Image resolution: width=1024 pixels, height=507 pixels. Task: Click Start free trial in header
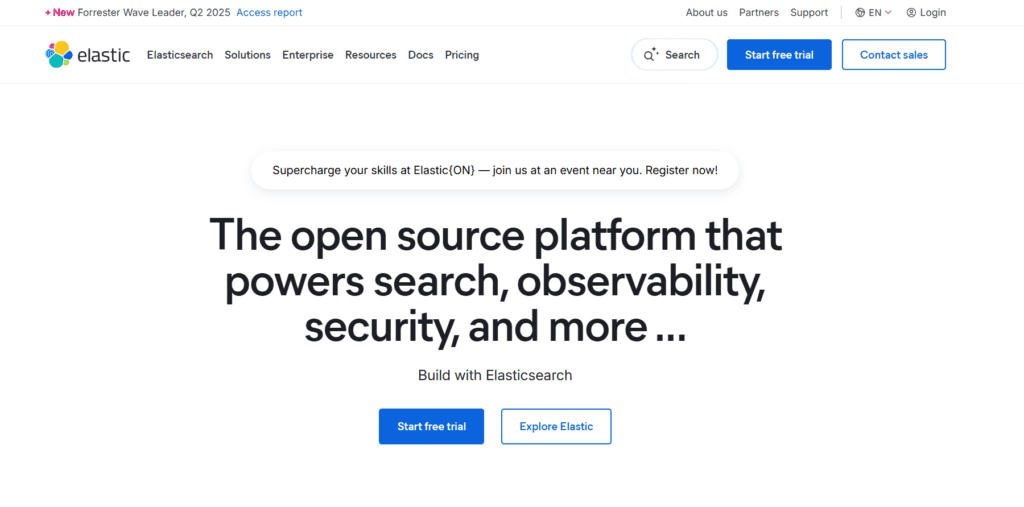(779, 55)
